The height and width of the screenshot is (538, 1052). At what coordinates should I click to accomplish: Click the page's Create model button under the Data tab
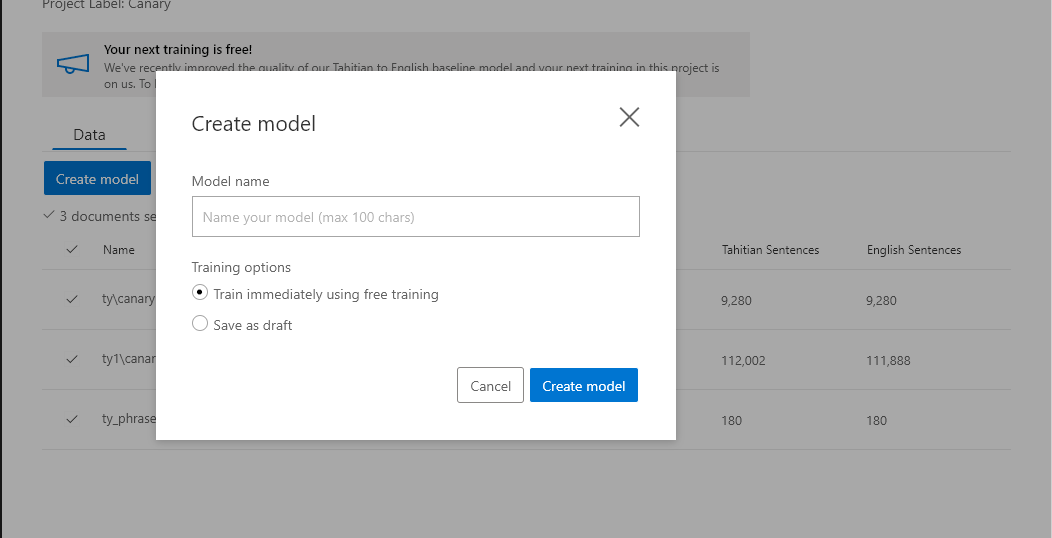point(97,179)
